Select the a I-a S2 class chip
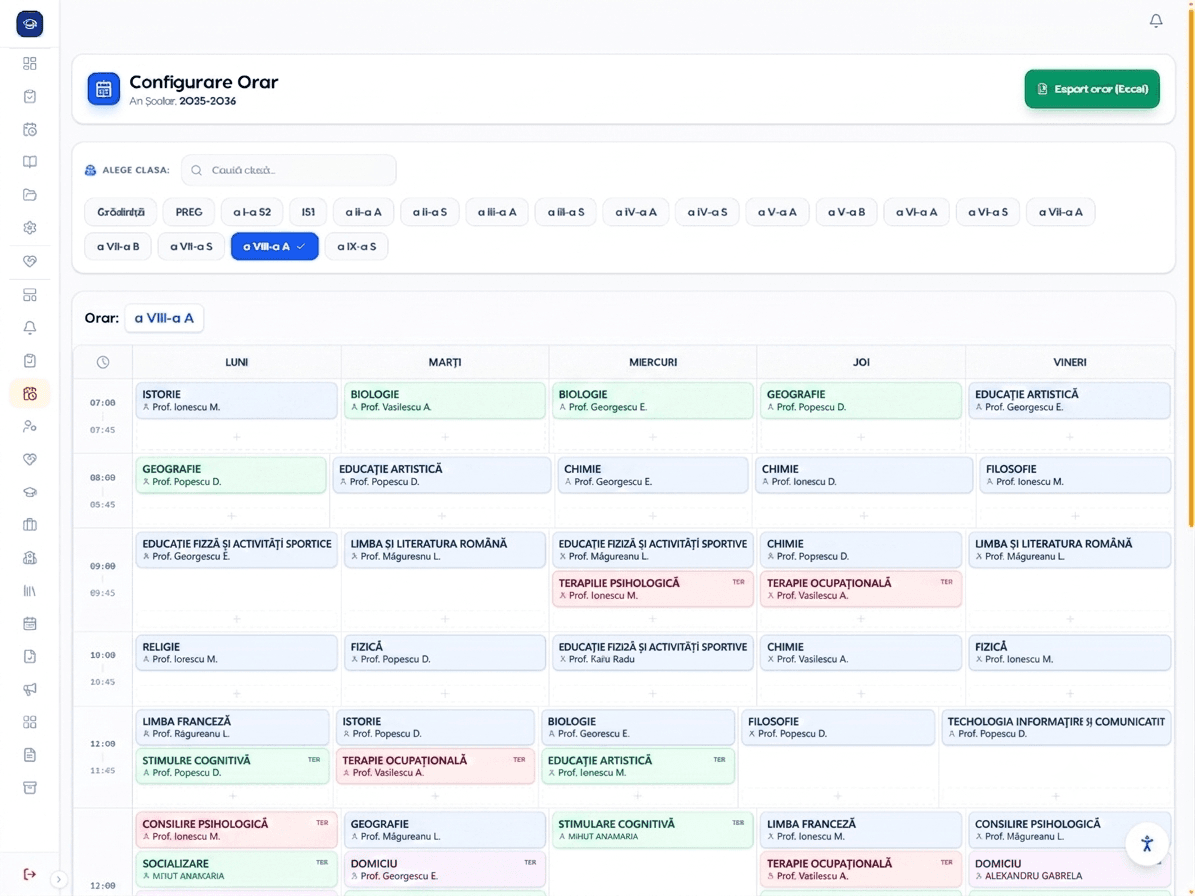 coord(252,212)
